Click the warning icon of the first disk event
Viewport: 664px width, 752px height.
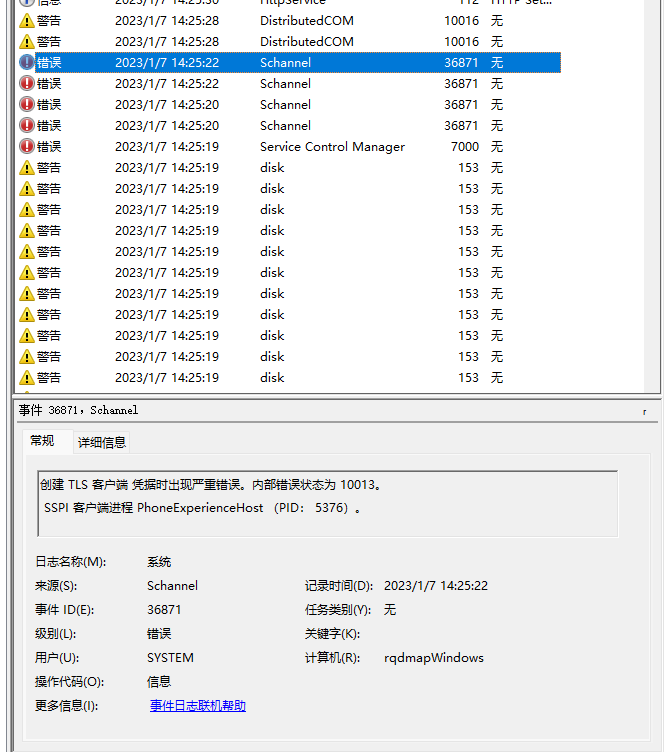pyautogui.click(x=27, y=168)
